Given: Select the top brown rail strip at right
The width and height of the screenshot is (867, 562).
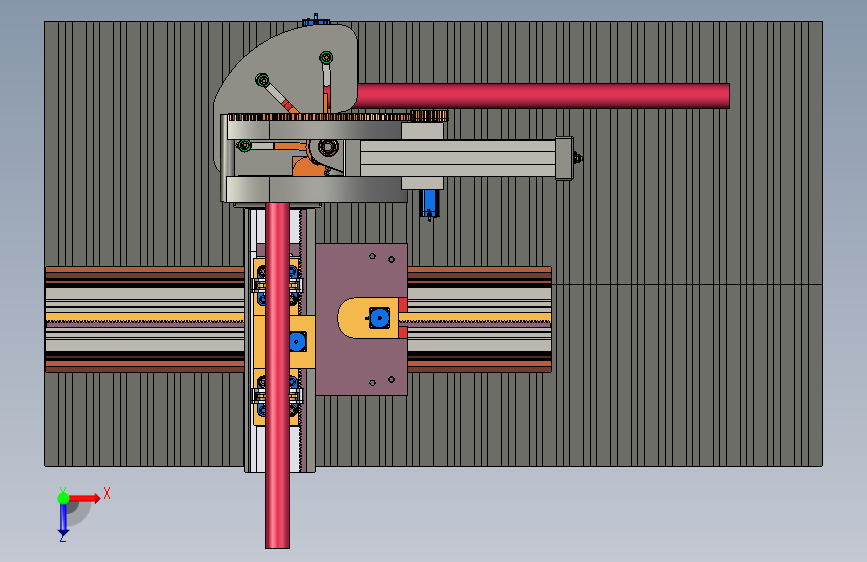Looking at the screenshot, I should coord(479,271).
